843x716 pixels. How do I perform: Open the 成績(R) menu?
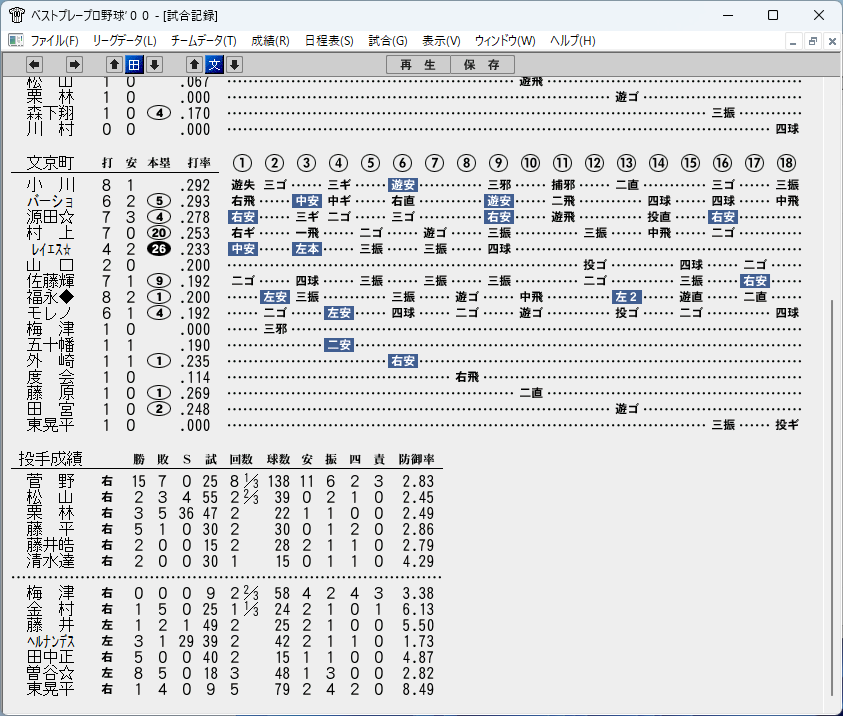(270, 41)
